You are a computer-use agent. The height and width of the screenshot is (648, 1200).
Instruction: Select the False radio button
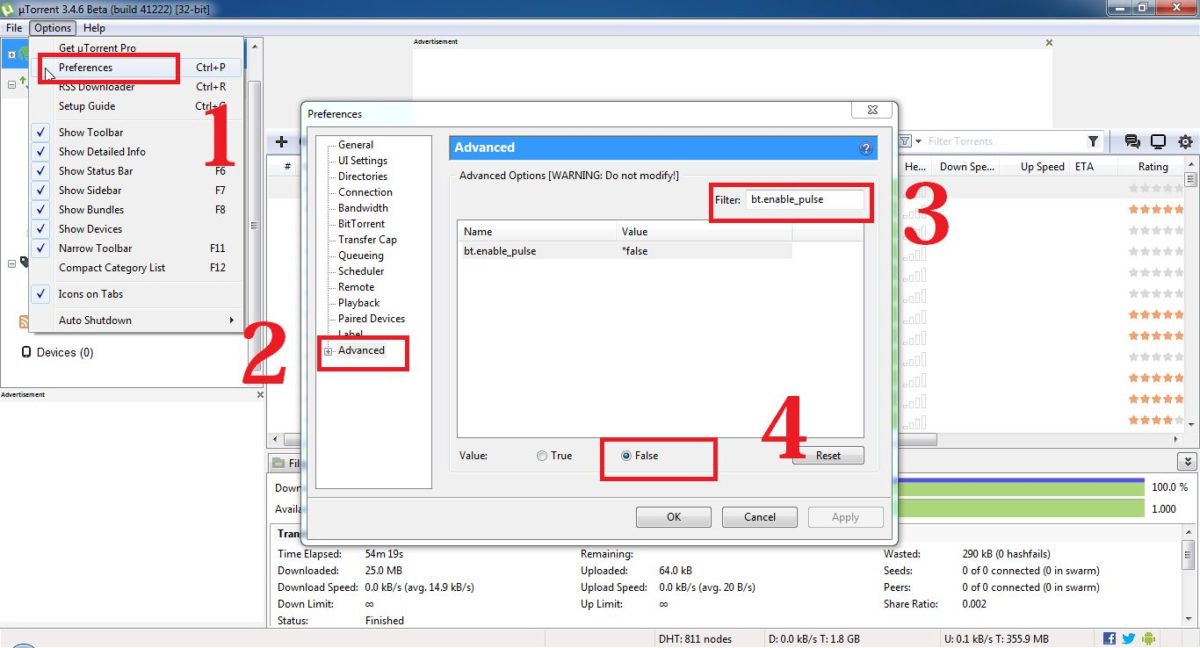[x=627, y=456]
